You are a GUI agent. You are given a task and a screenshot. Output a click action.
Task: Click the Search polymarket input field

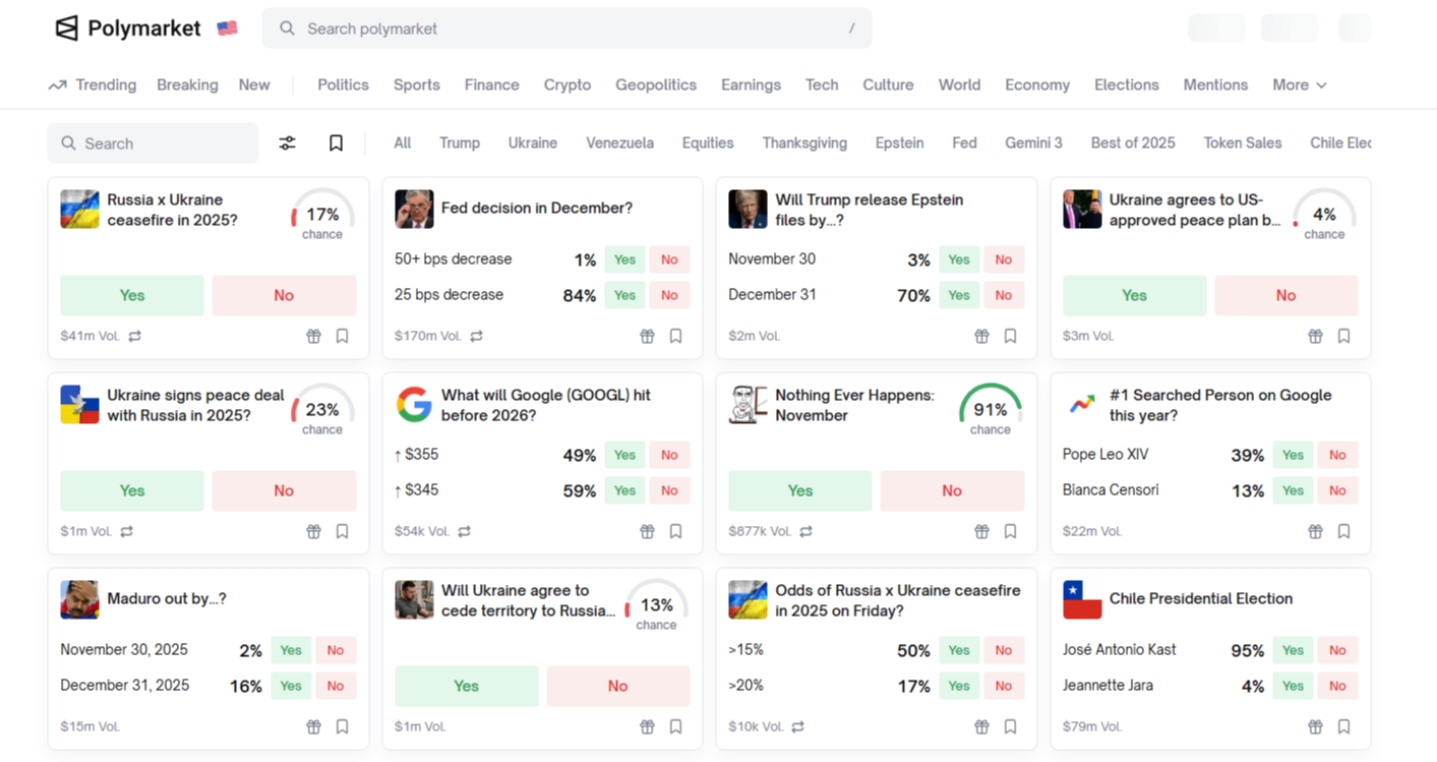click(567, 28)
